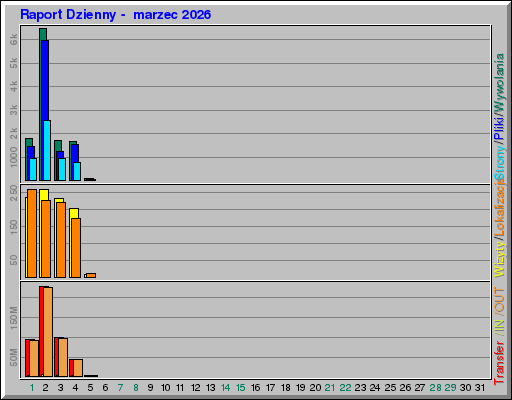The height and width of the screenshot is (400, 512).
Task: Click green day 7 label
Action: 120,388
